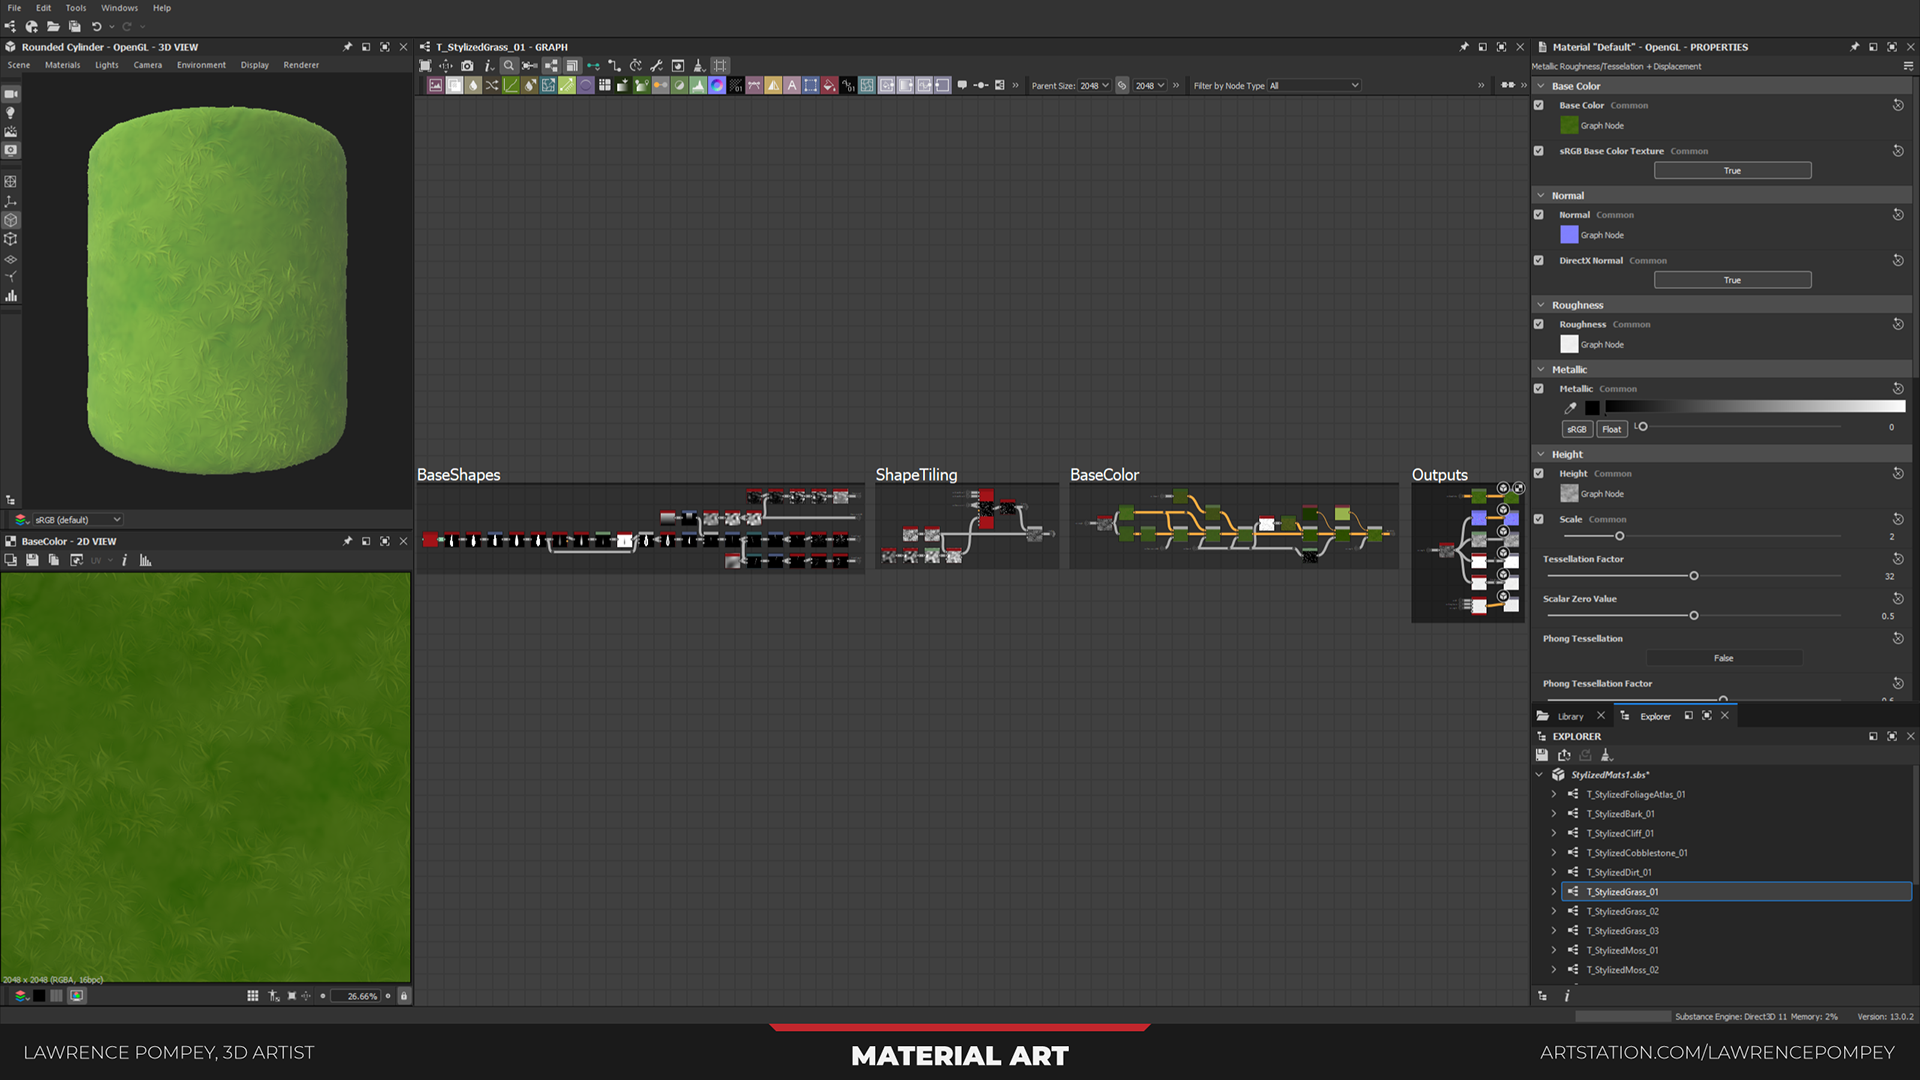The image size is (1920, 1080).
Task: Click the Curve node icon in node bar
Action: (510, 86)
